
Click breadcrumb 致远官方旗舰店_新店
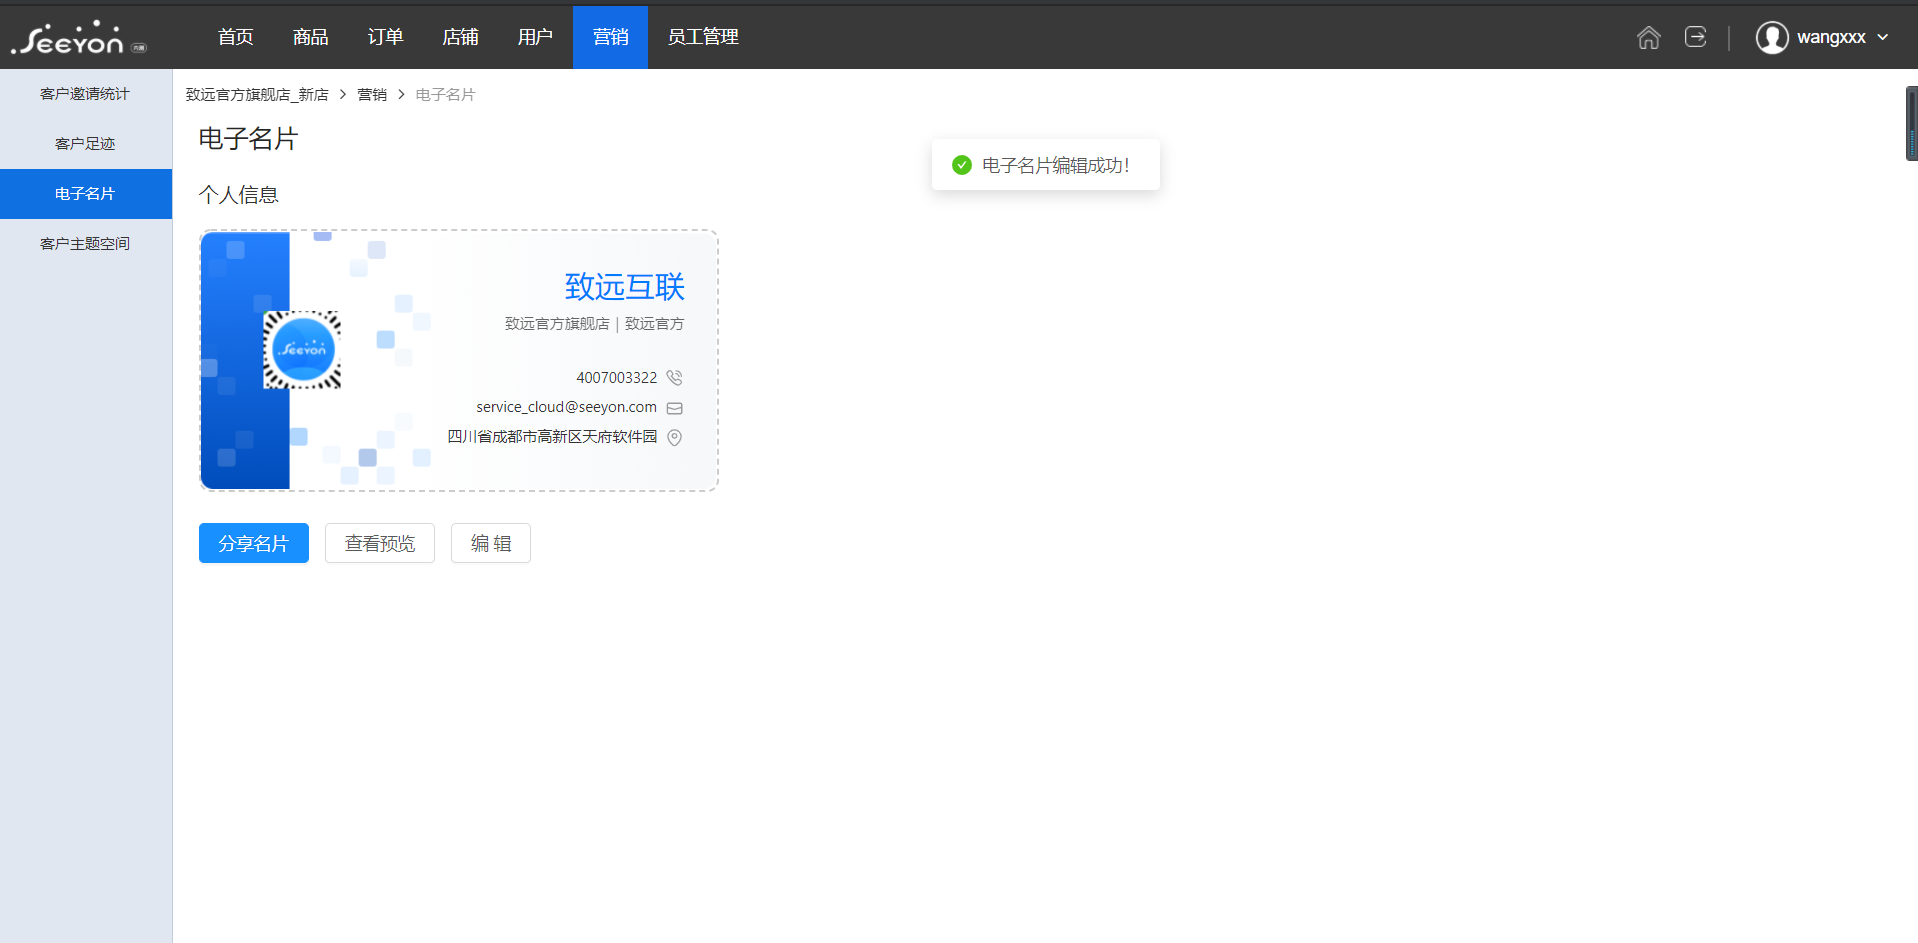(257, 95)
